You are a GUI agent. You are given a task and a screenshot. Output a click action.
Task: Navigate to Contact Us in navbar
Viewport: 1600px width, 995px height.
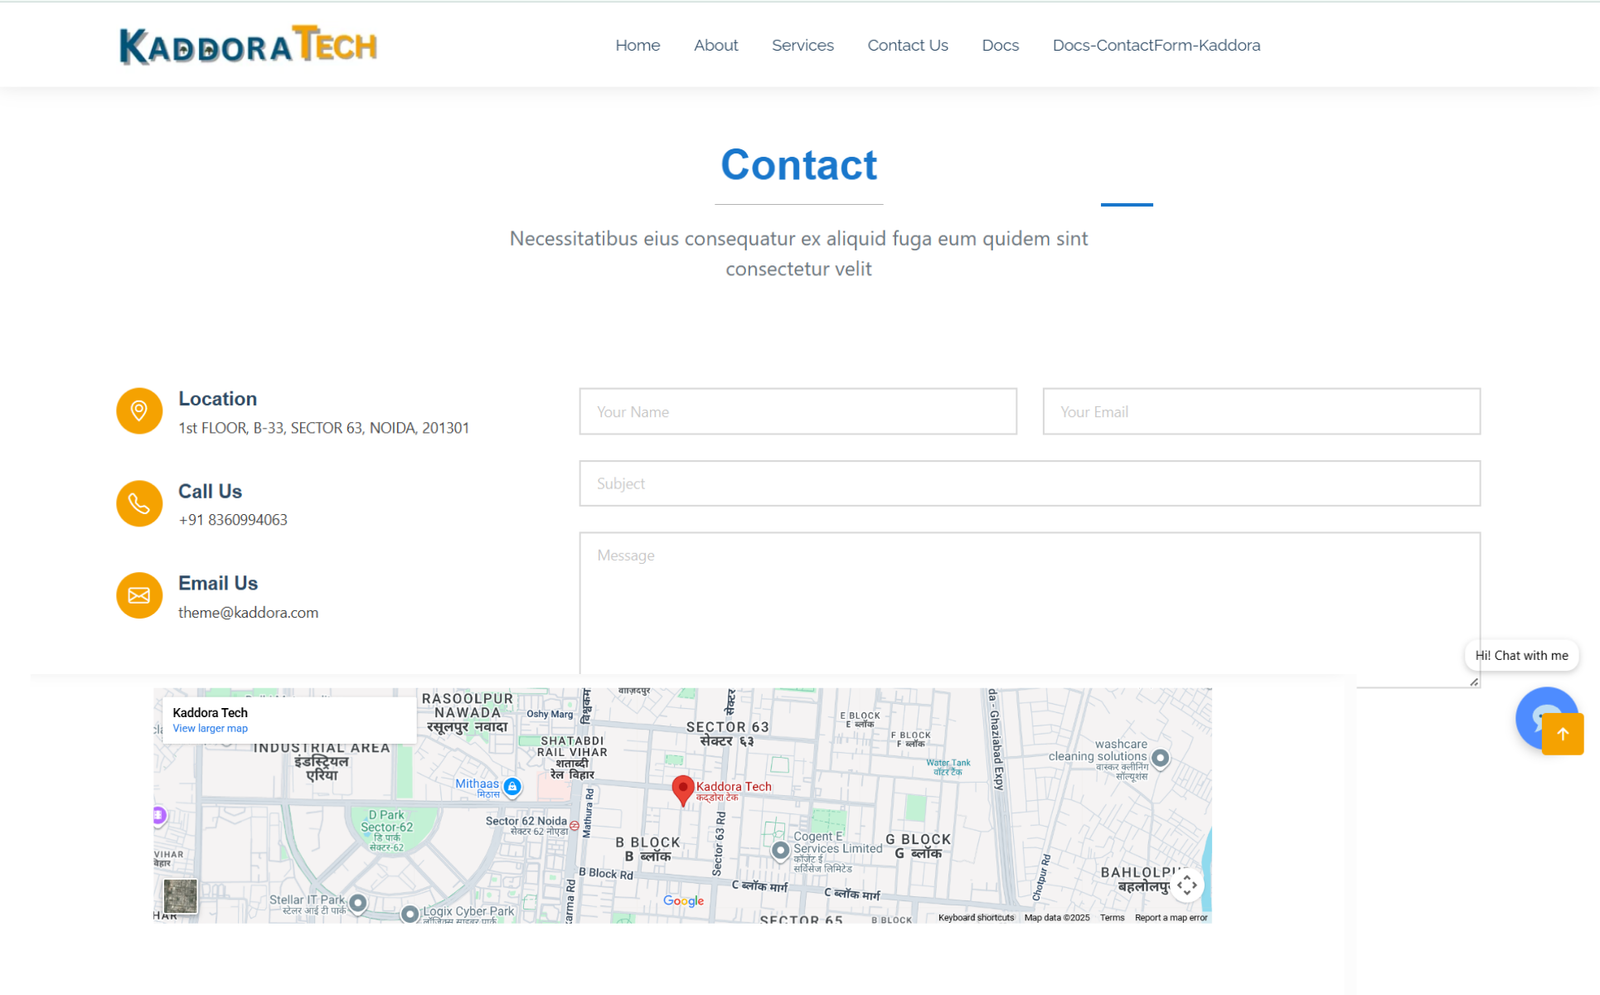tap(907, 46)
